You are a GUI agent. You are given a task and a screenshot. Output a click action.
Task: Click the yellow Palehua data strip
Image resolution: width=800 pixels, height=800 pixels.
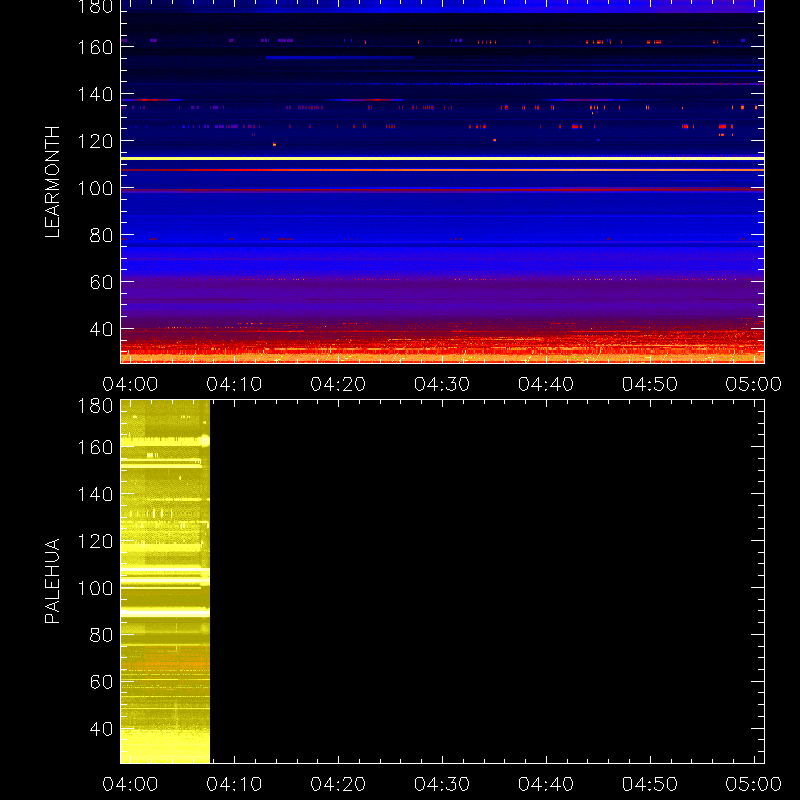tap(165, 582)
